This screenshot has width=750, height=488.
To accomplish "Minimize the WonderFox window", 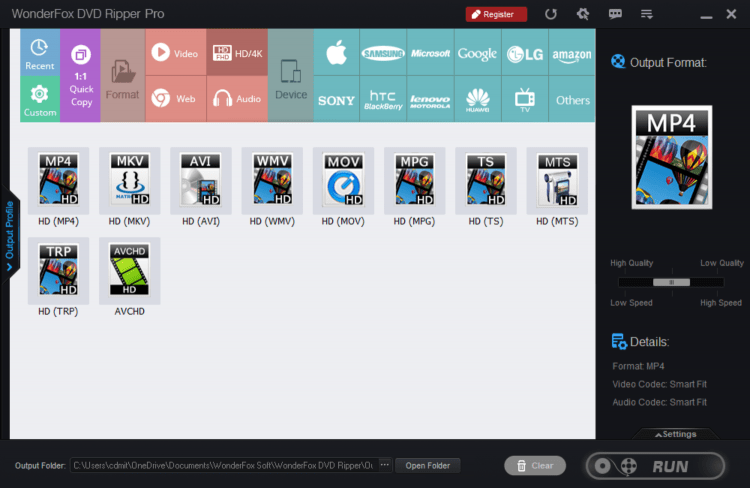I will click(x=706, y=15).
